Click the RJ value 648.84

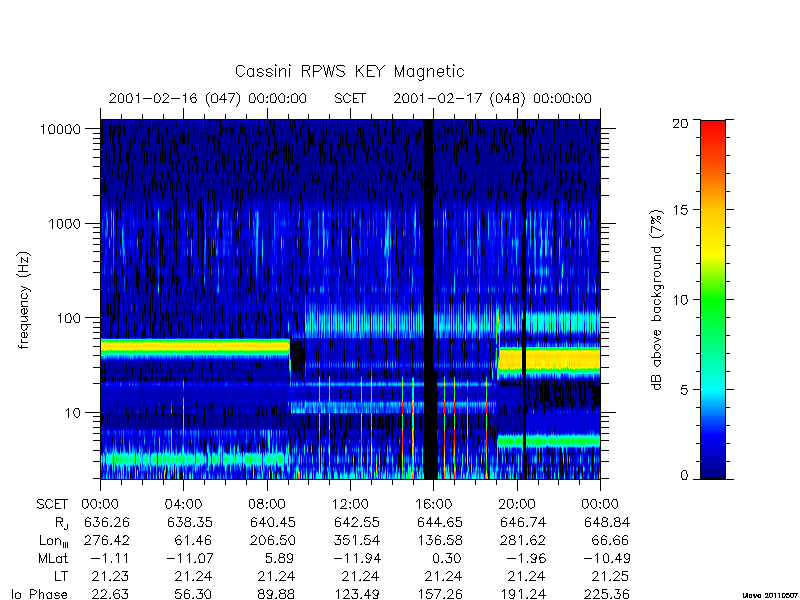click(607, 522)
